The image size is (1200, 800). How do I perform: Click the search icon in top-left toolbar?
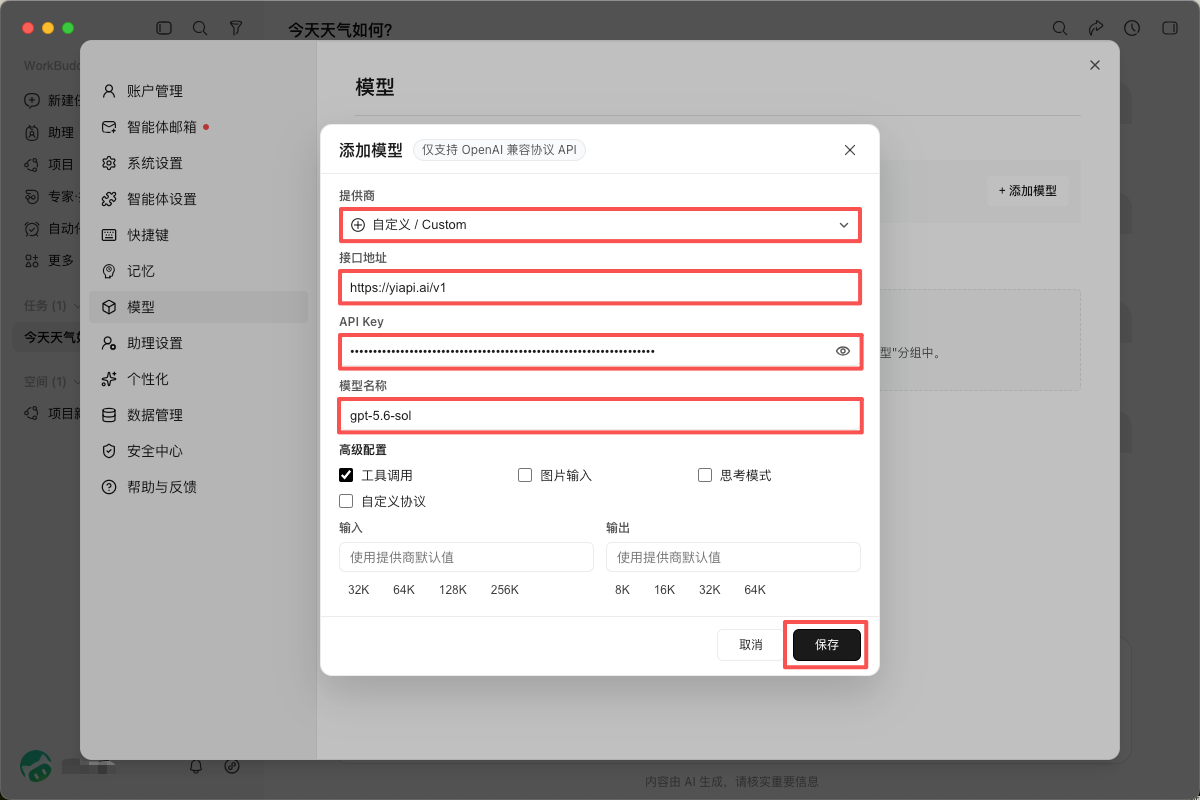(x=200, y=28)
